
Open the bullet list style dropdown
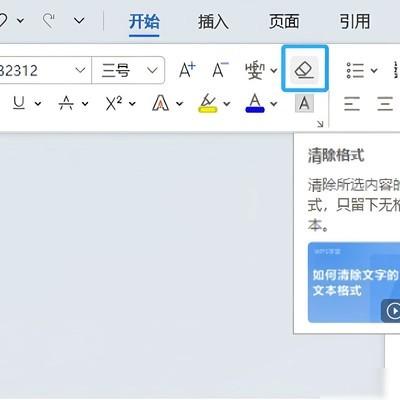374,71
